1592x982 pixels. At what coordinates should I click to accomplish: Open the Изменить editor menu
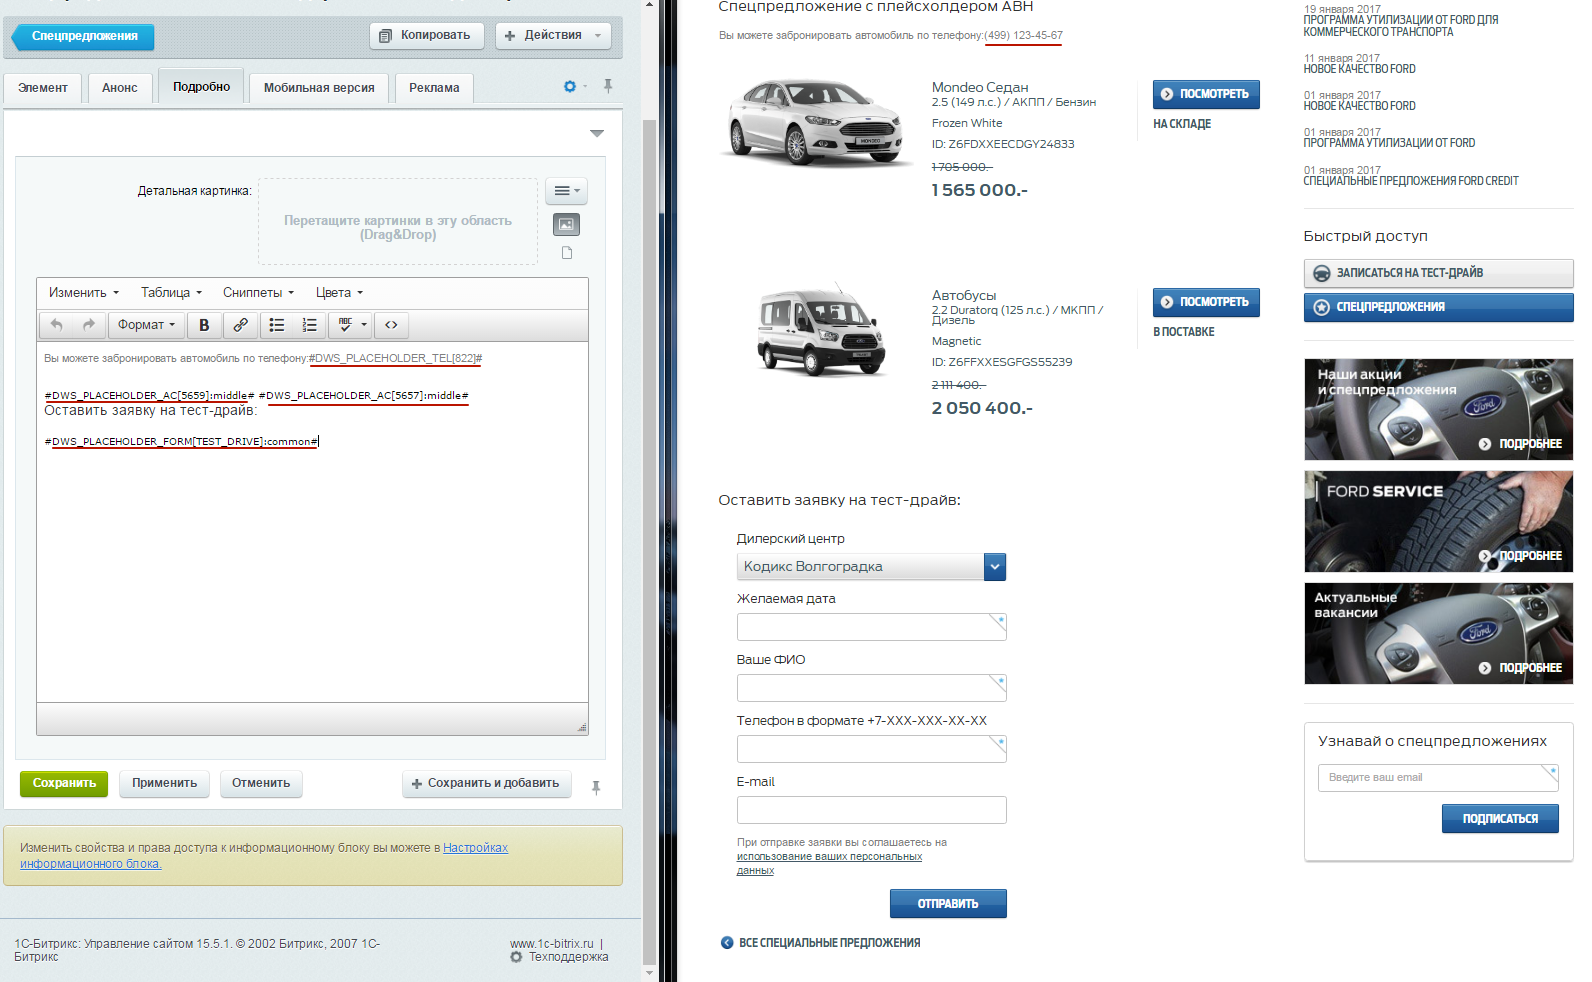(84, 293)
